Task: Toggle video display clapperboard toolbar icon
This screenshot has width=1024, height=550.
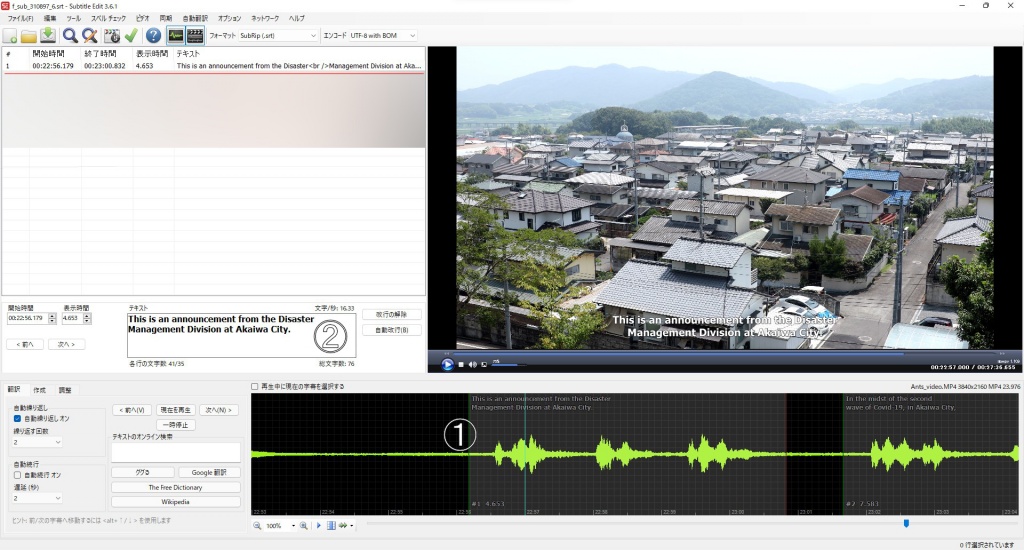Action: click(x=195, y=35)
